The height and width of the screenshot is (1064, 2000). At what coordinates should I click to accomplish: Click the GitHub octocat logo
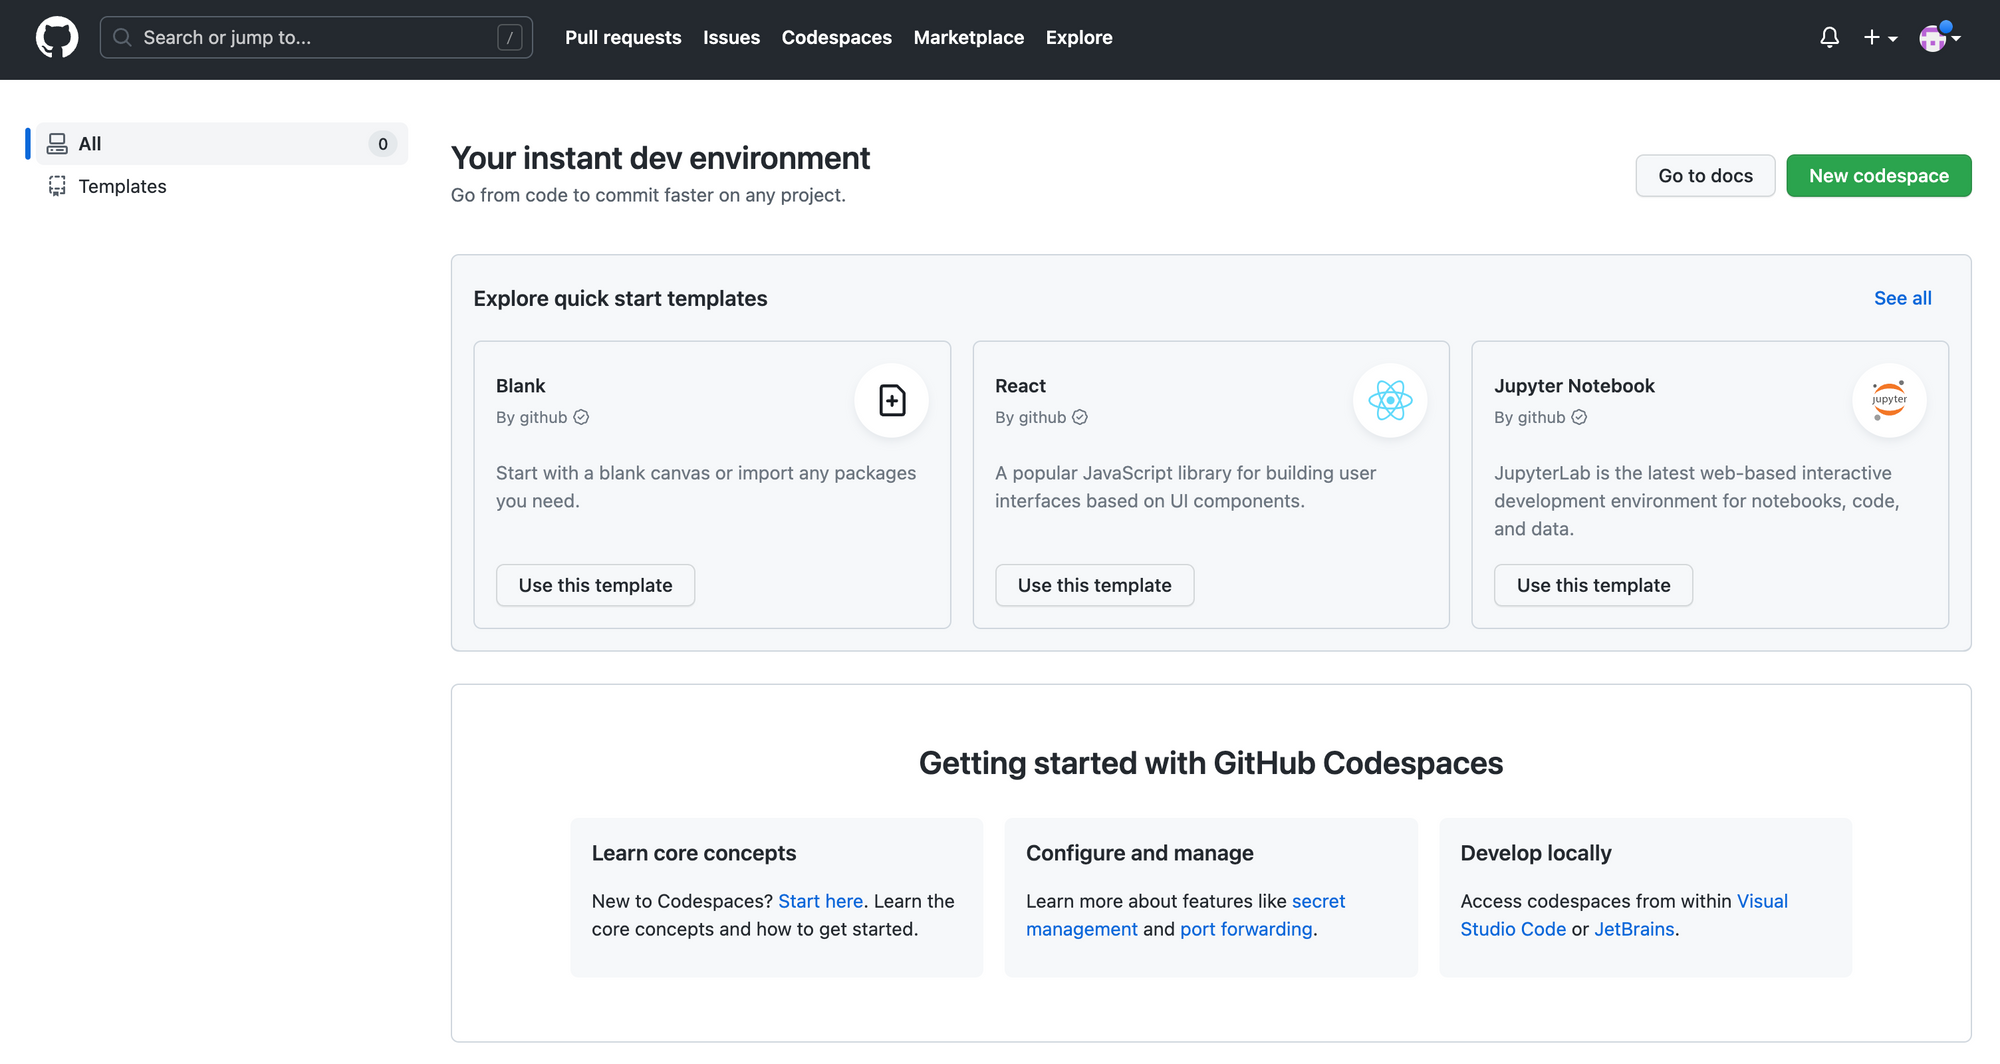(x=57, y=37)
